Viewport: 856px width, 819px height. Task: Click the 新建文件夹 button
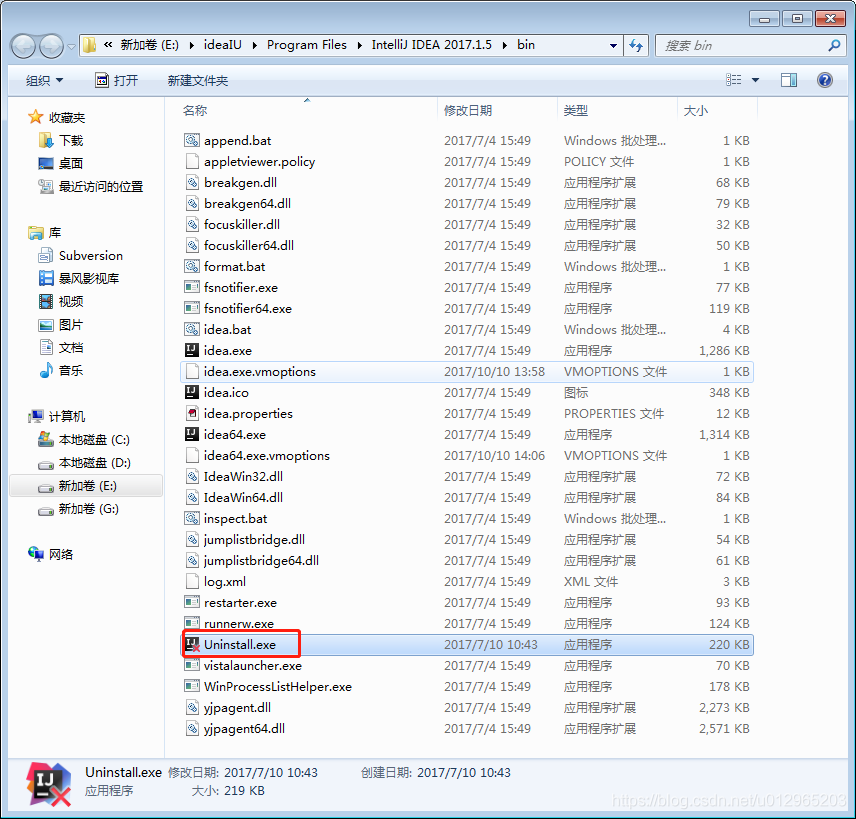click(198, 81)
